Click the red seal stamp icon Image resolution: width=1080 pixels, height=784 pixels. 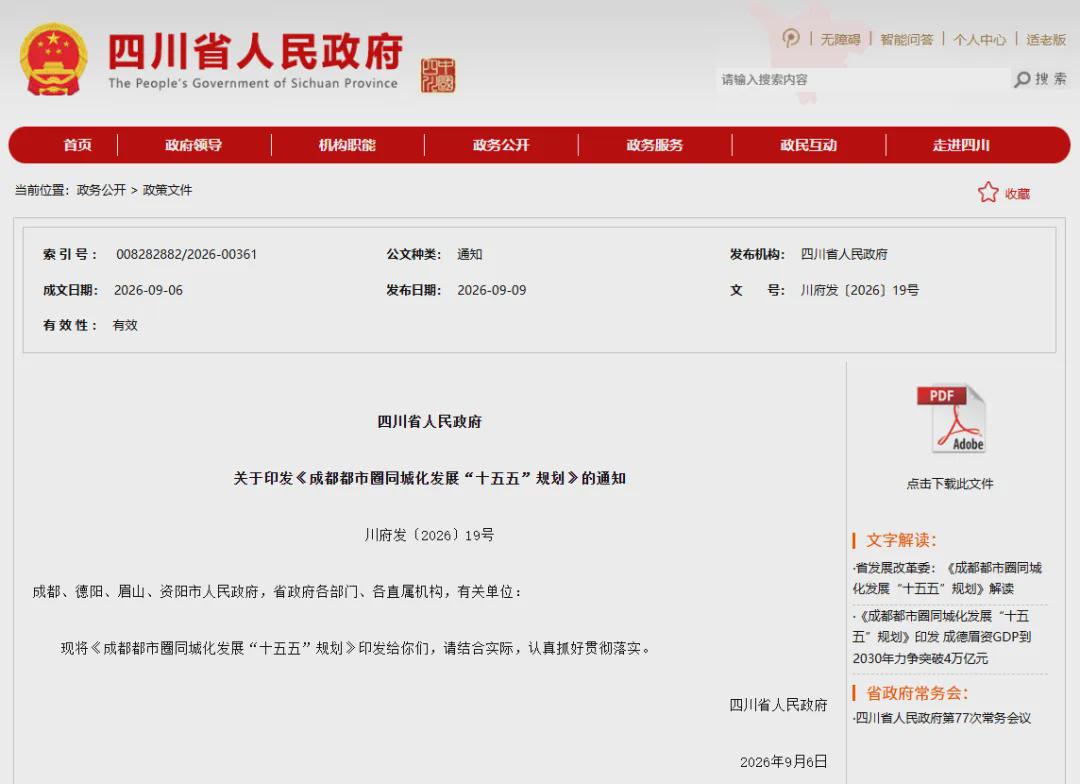pyautogui.click(x=438, y=75)
